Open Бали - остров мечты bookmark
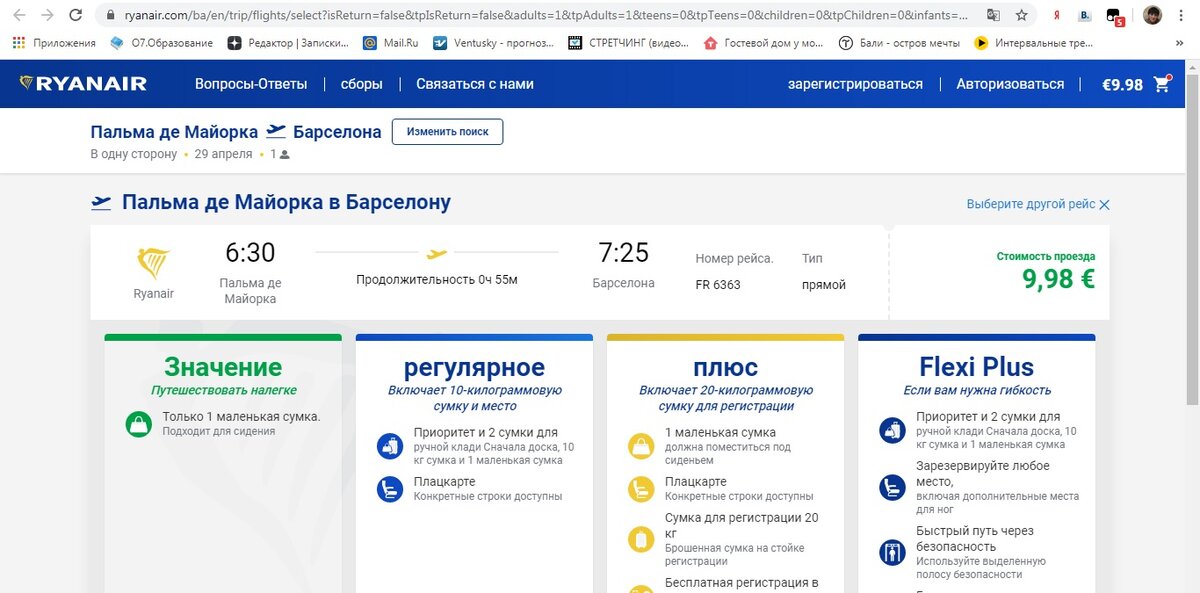 (x=898, y=43)
